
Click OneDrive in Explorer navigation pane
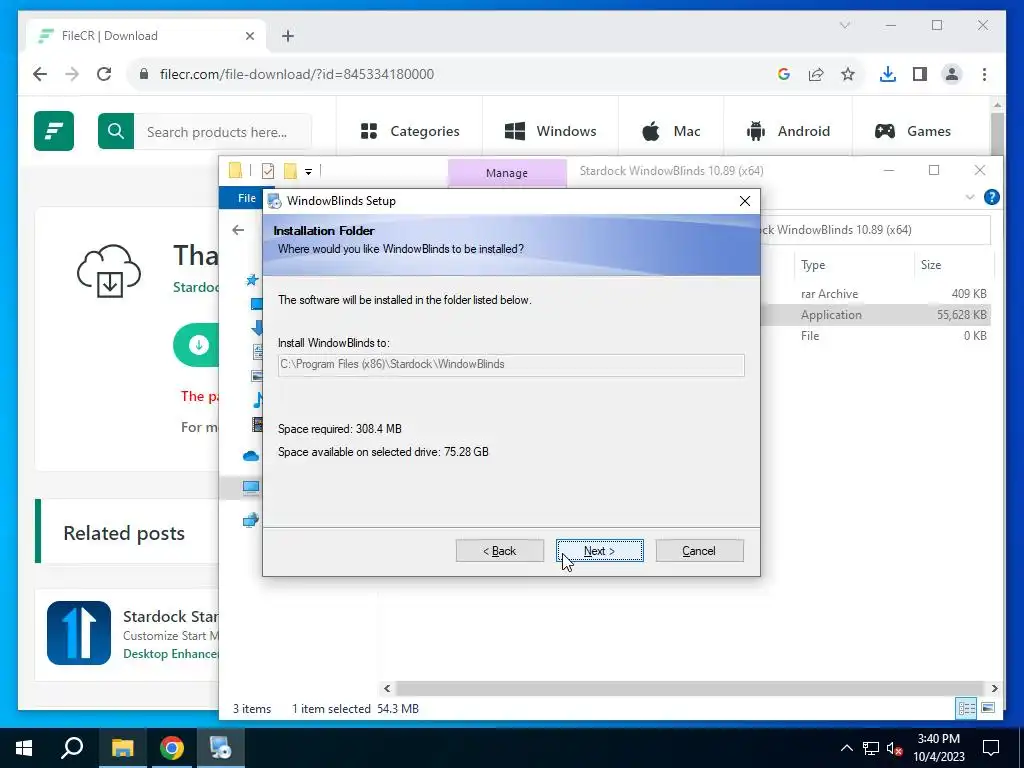(x=251, y=456)
